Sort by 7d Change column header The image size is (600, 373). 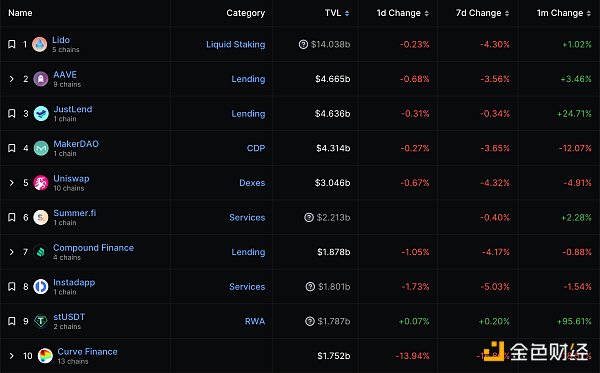pyautogui.click(x=483, y=13)
